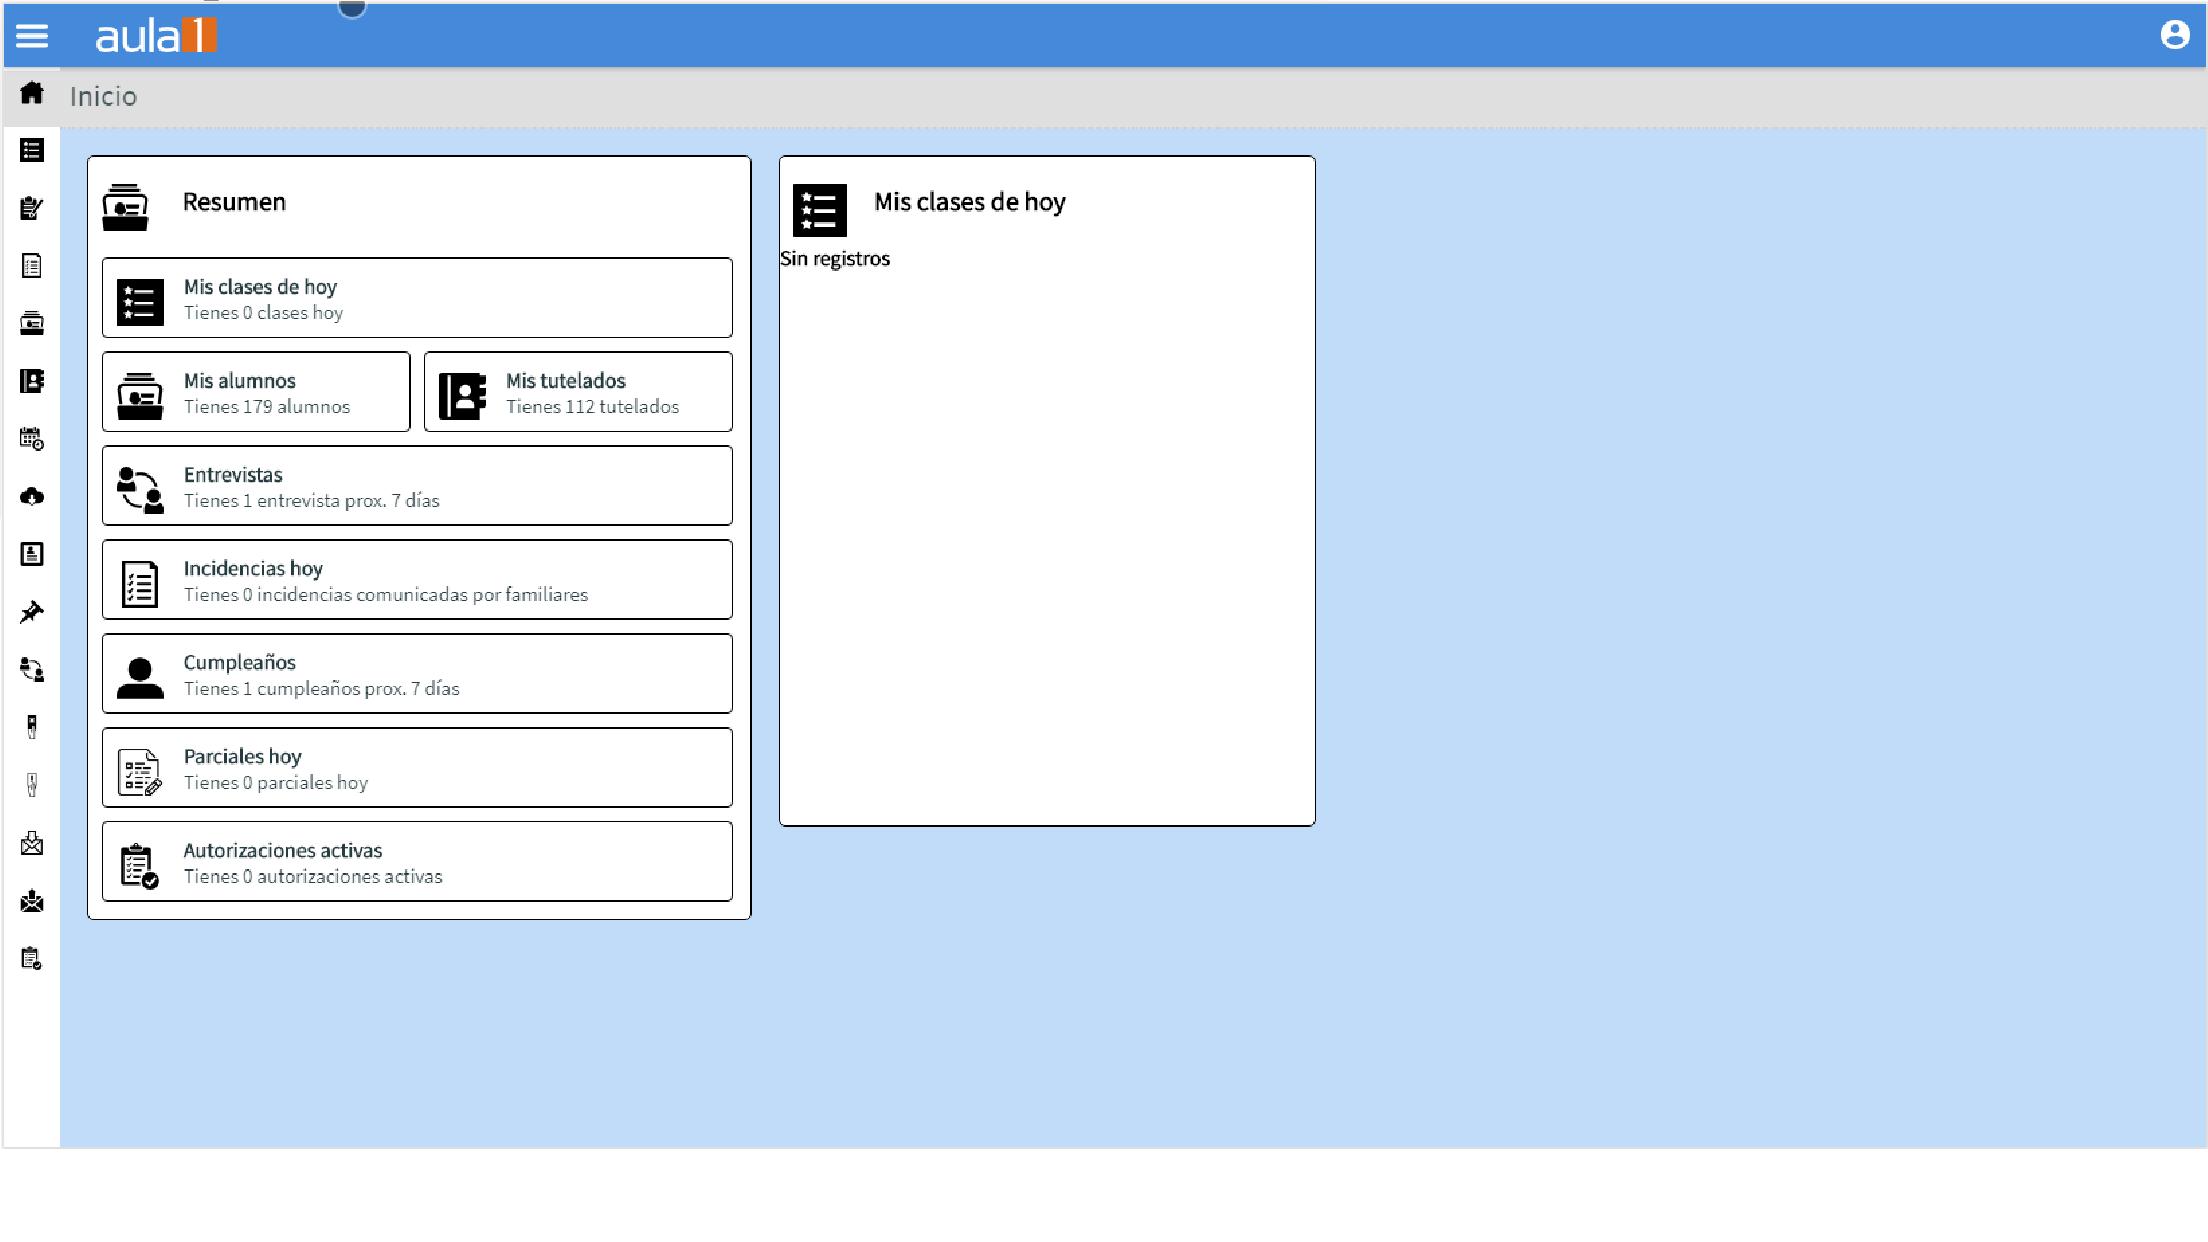Click the Mis clases de hoy panel header icon

(x=819, y=210)
